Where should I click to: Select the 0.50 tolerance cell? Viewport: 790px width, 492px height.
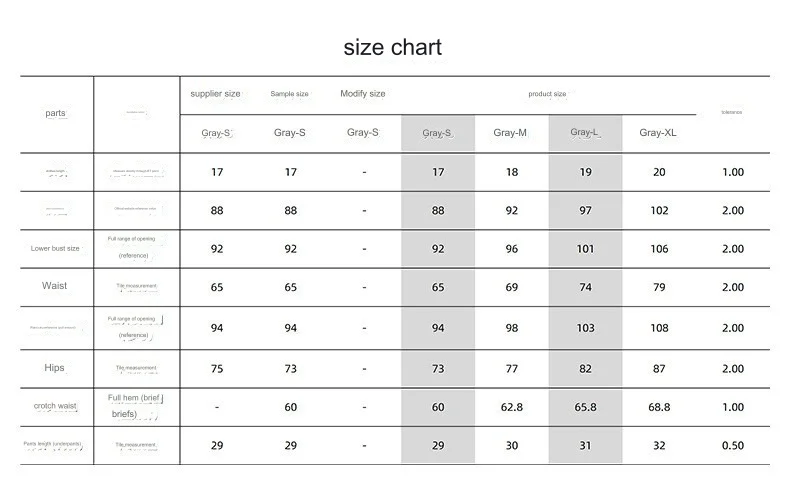point(732,445)
